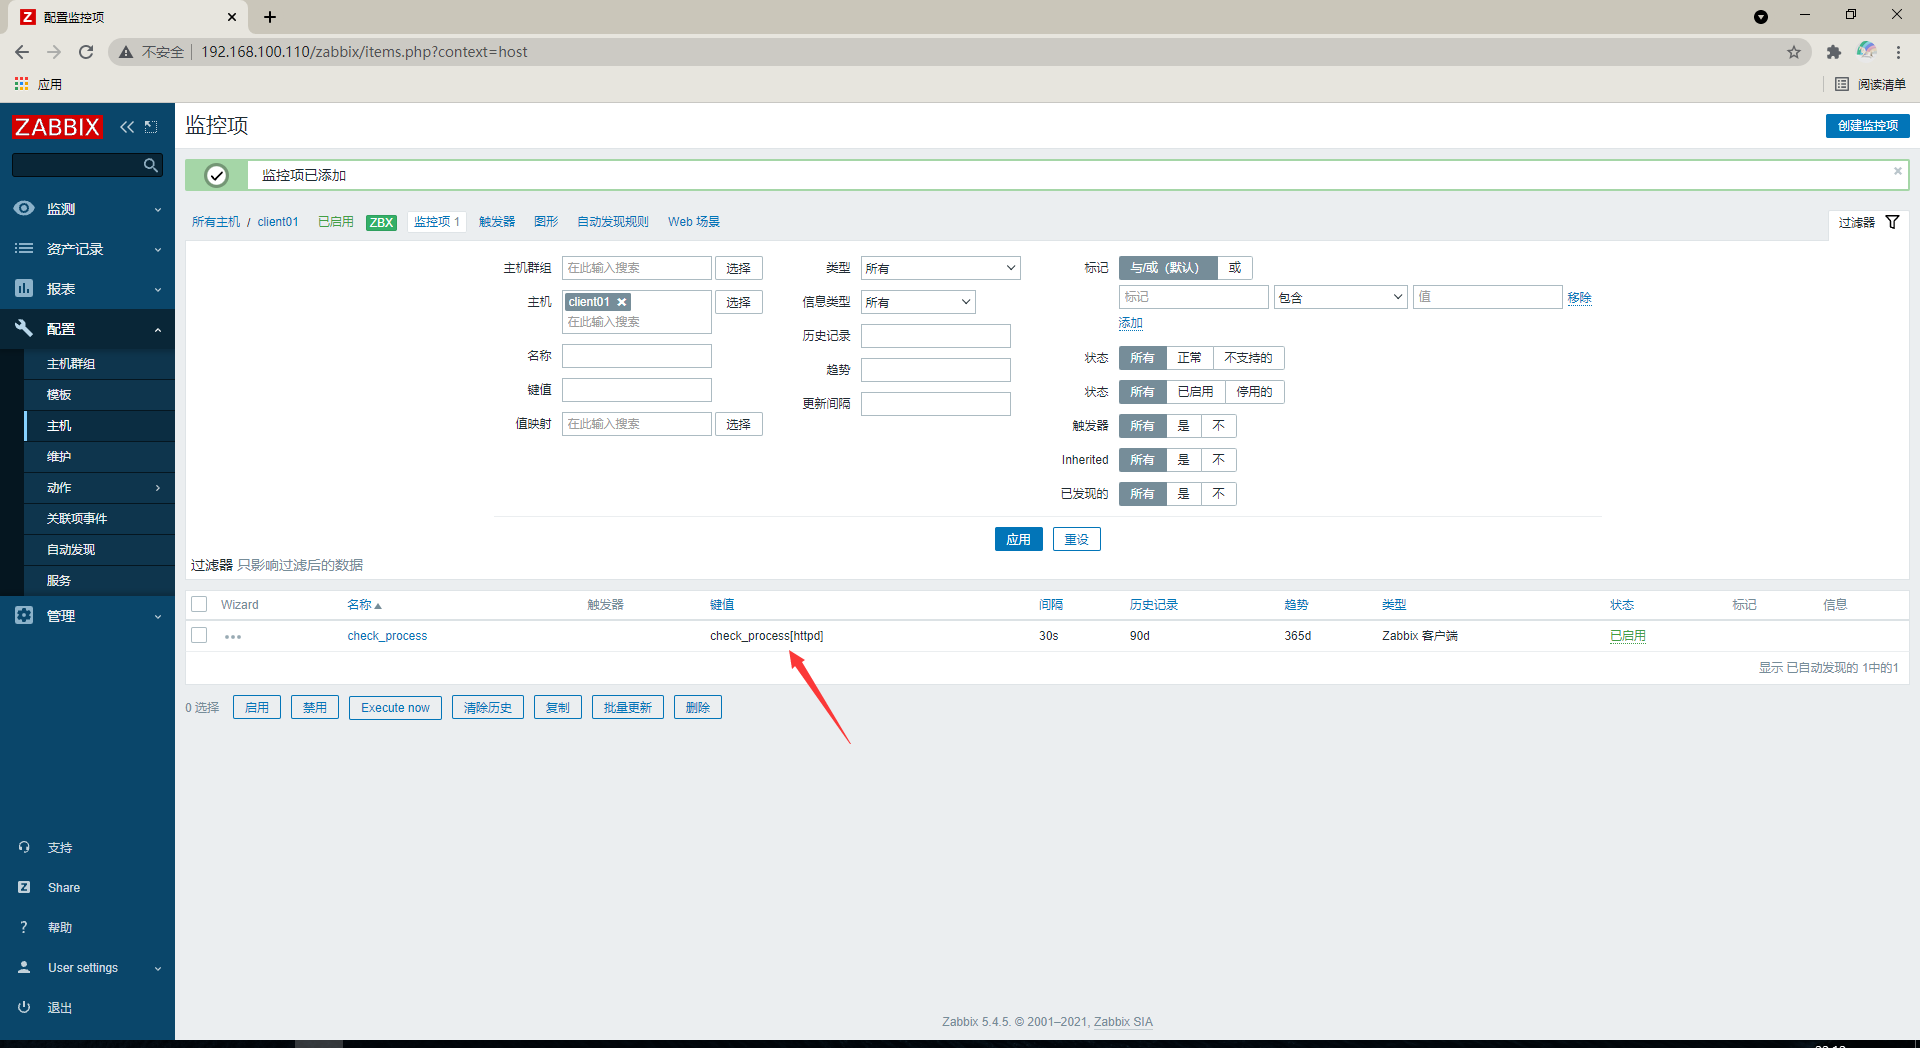1920x1048 pixels.
Task: Click the headset icon for 支持
Action: coord(24,847)
